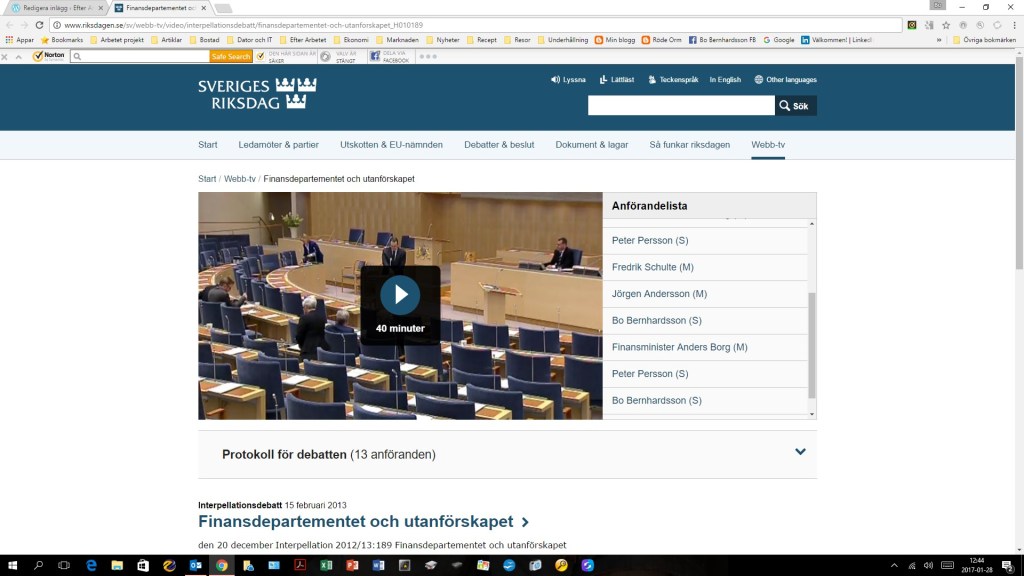This screenshot has width=1024, height=576.
Task: Click the Start breadcrumb link
Action: point(207,179)
